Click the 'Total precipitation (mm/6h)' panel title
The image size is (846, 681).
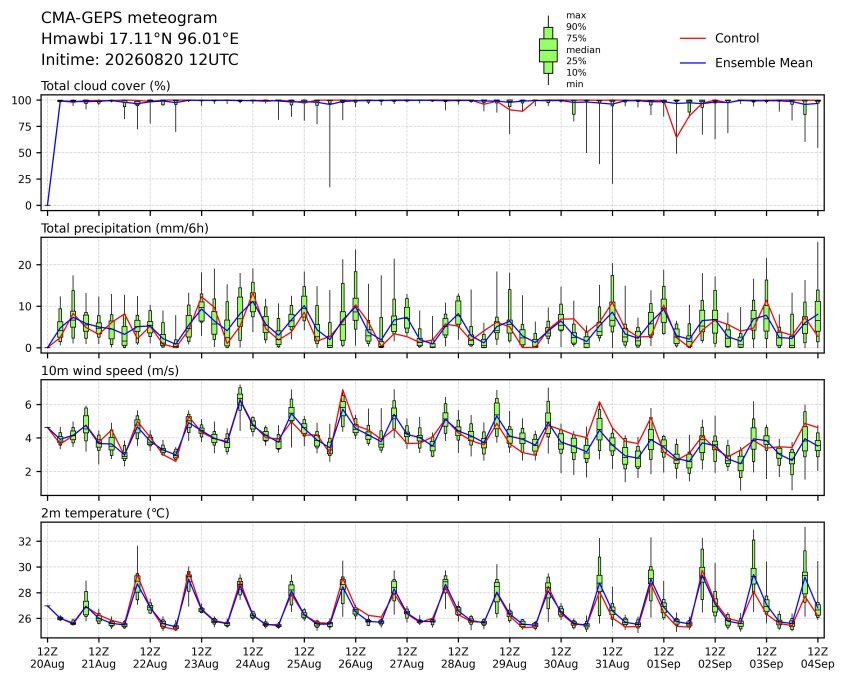point(125,228)
